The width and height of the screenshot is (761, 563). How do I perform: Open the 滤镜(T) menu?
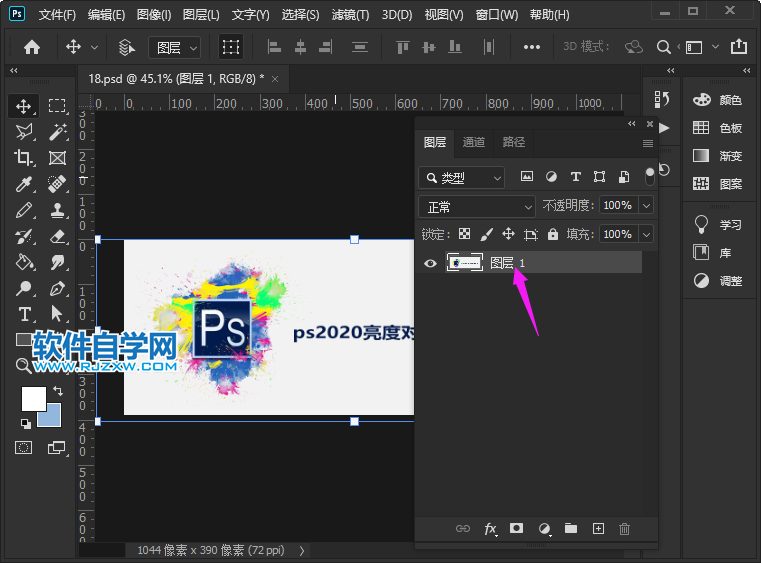(350, 15)
